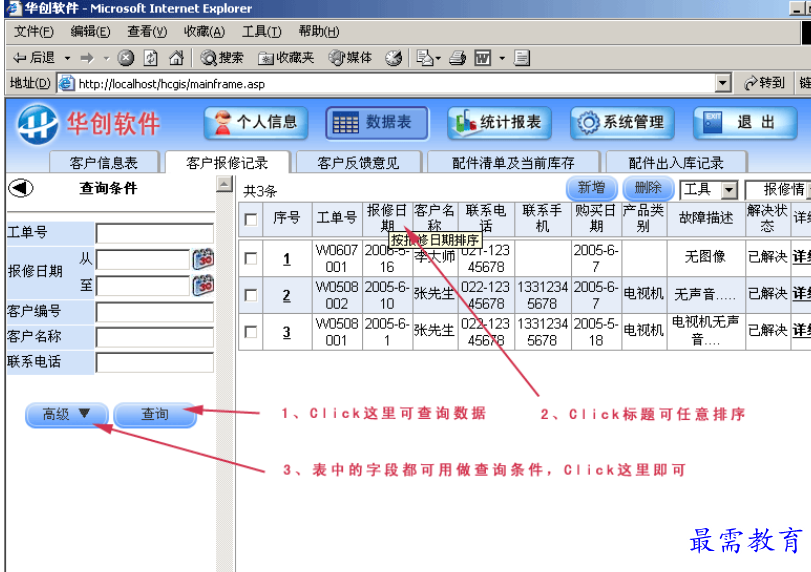
Task: Open the address bar dropdown arrow
Action: 723,83
